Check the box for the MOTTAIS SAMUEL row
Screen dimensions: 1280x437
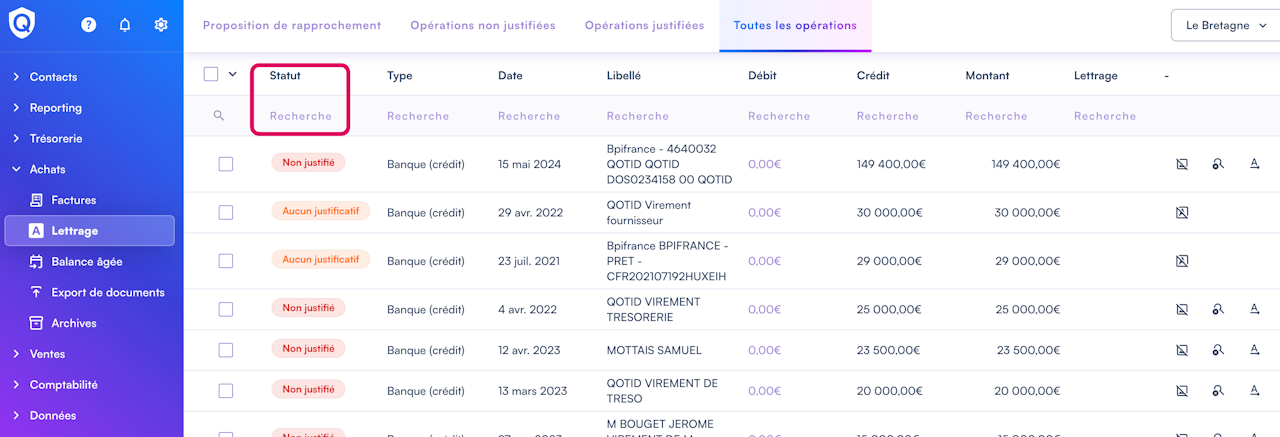click(x=226, y=350)
